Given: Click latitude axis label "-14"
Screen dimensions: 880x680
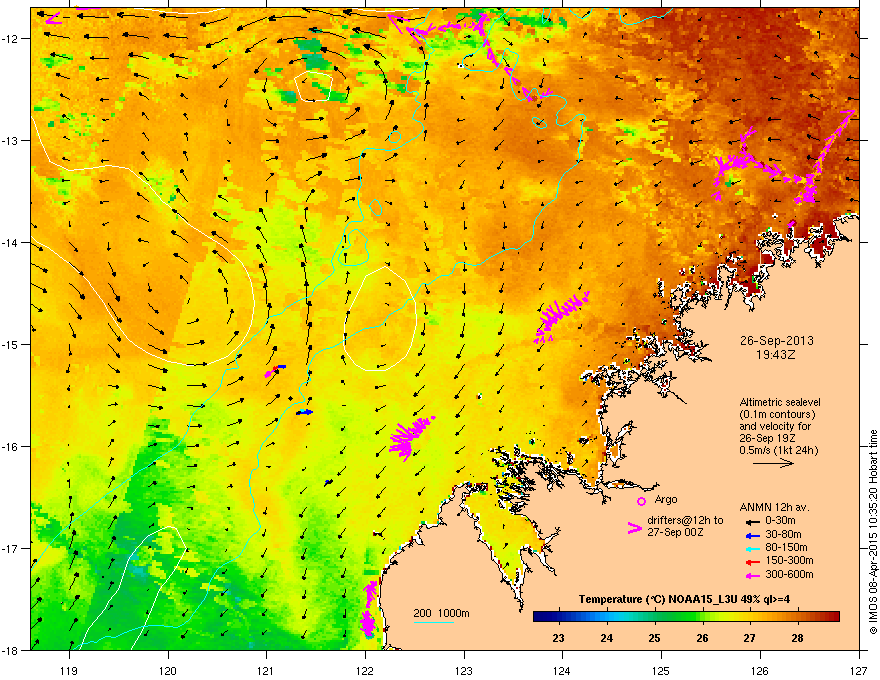Looking at the screenshot, I should (10, 242).
